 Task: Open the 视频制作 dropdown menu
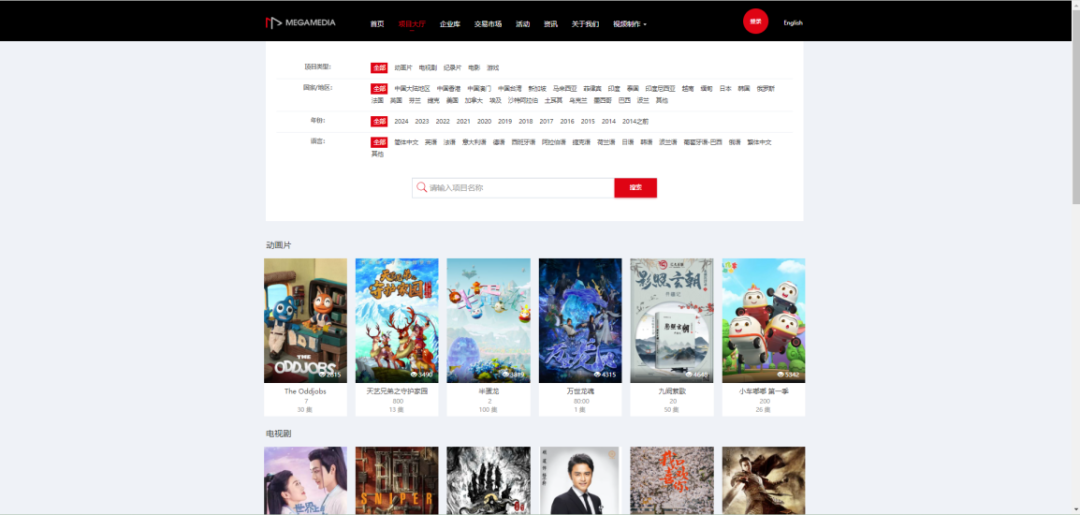tap(630, 23)
